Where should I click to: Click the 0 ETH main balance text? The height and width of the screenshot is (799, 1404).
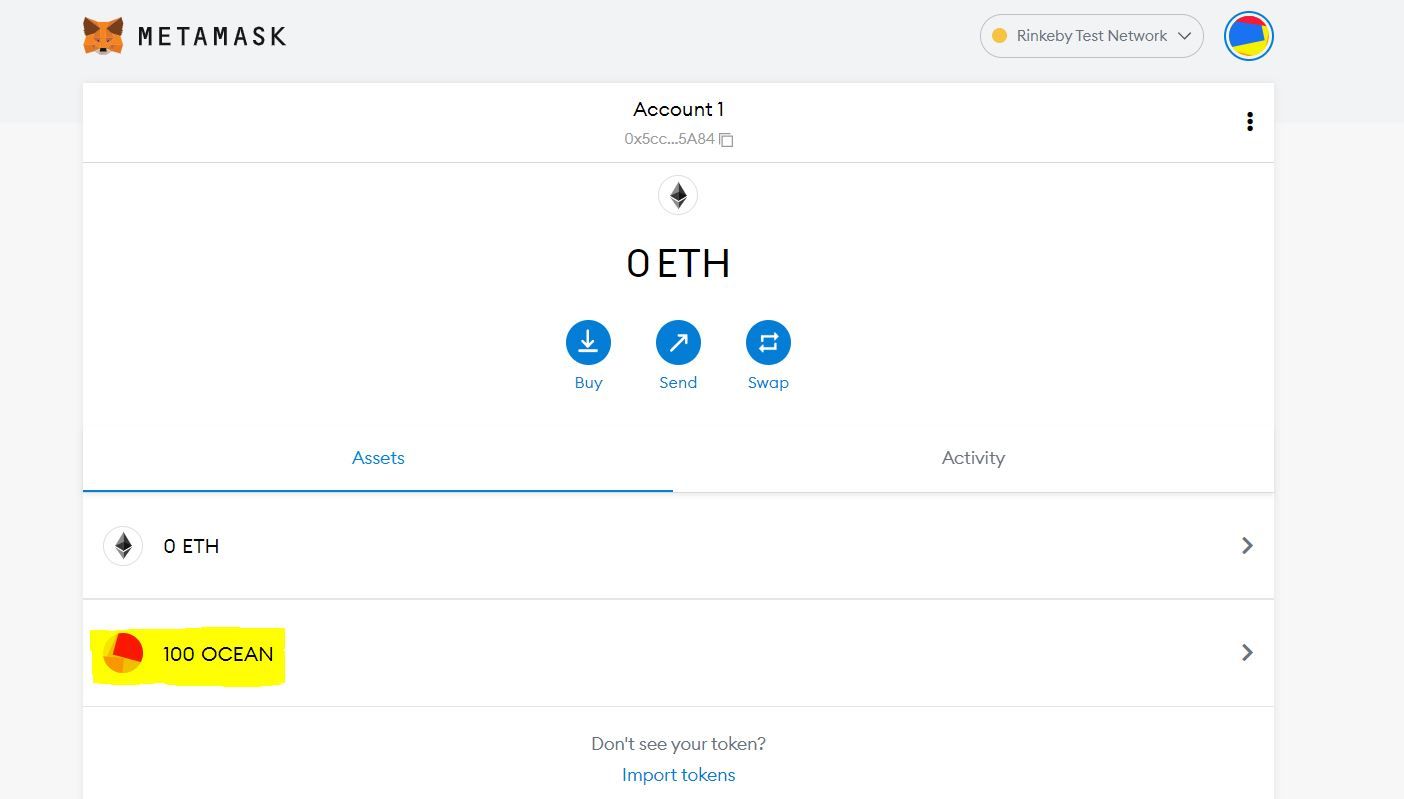(678, 264)
